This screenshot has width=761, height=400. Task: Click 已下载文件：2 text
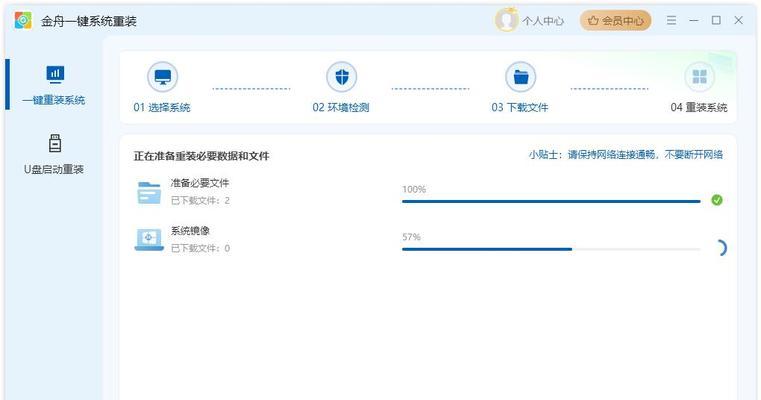click(x=200, y=200)
